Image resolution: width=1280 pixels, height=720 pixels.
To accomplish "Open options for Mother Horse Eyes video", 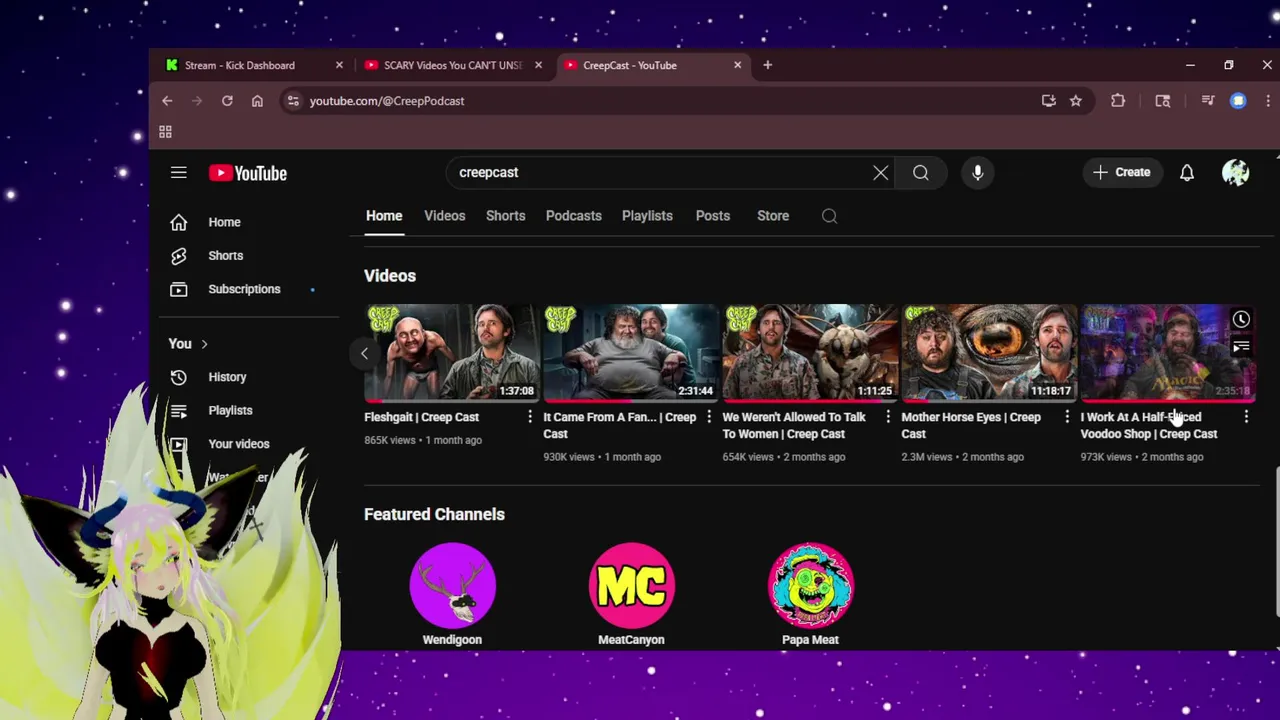I will [1067, 417].
